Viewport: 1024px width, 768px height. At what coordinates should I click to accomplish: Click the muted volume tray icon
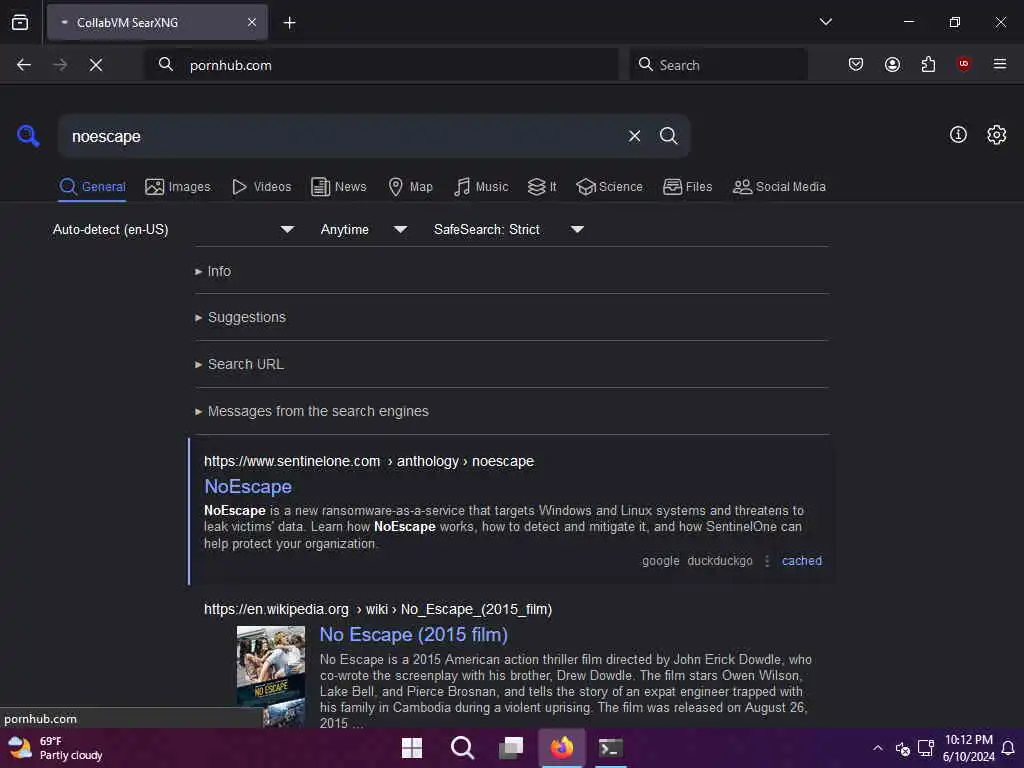(x=903, y=748)
